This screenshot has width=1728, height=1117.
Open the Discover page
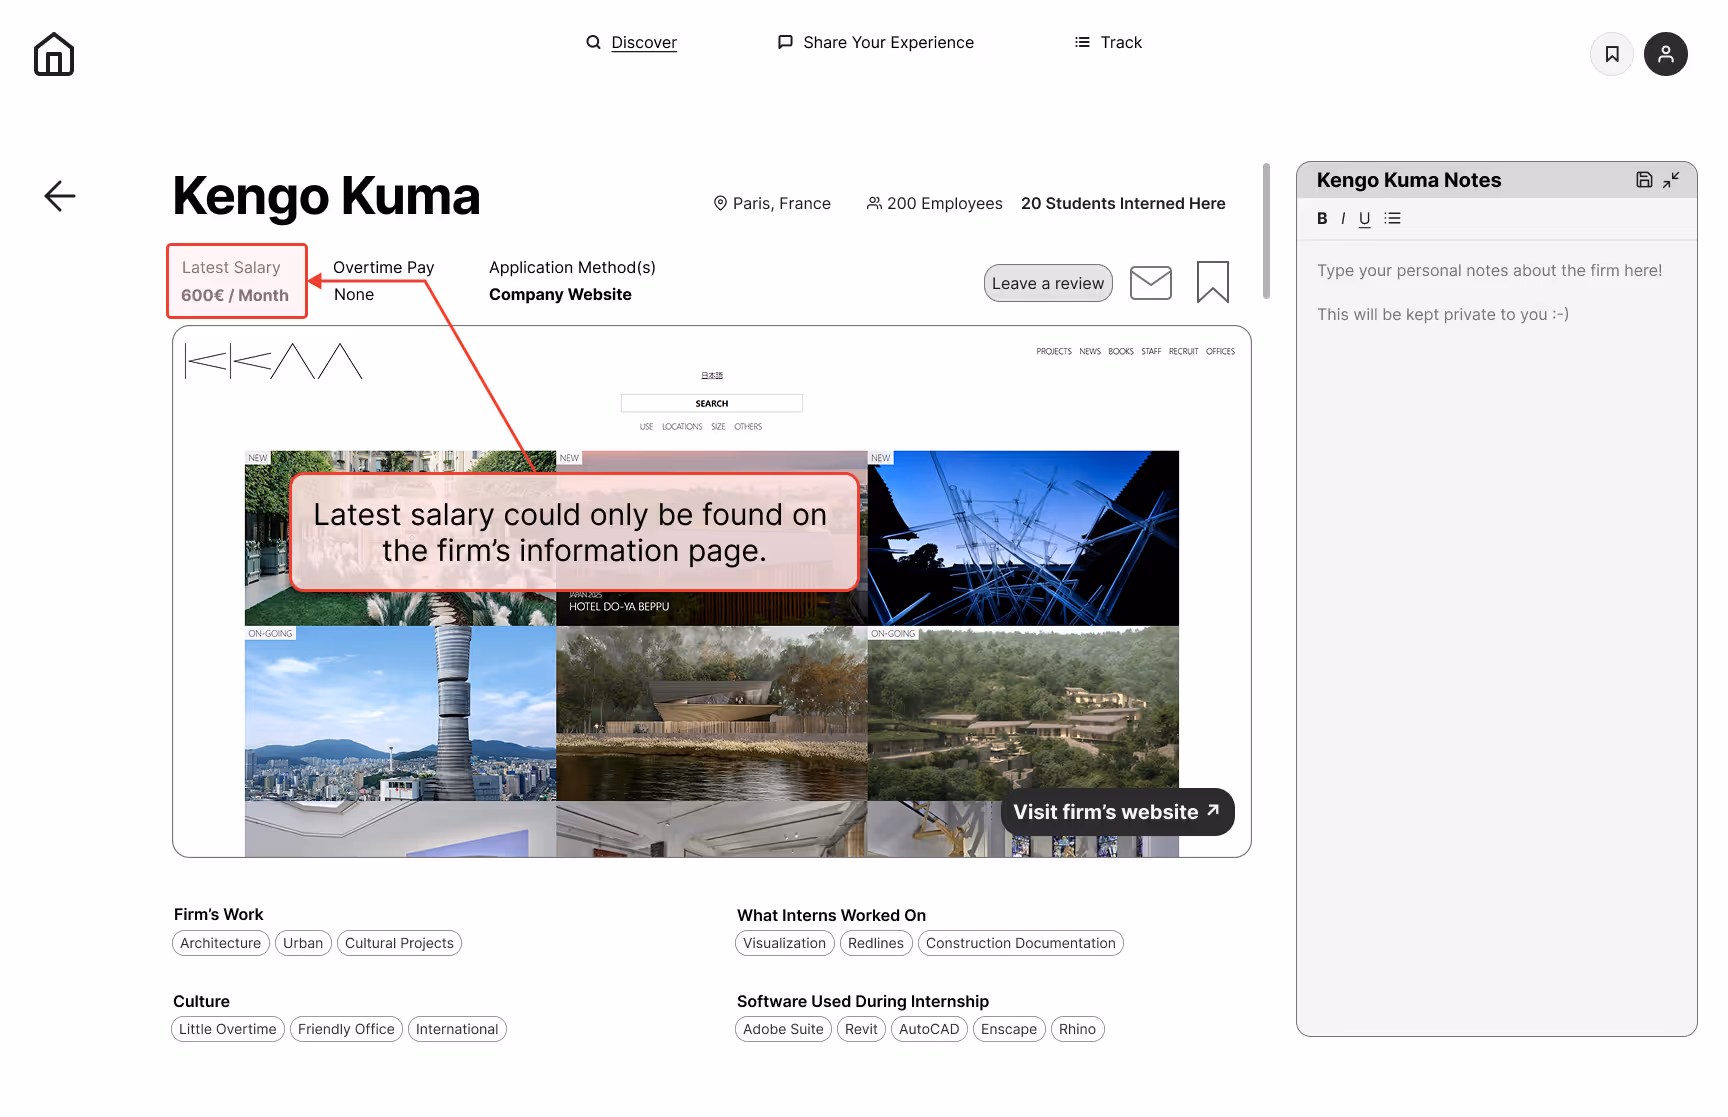point(632,42)
